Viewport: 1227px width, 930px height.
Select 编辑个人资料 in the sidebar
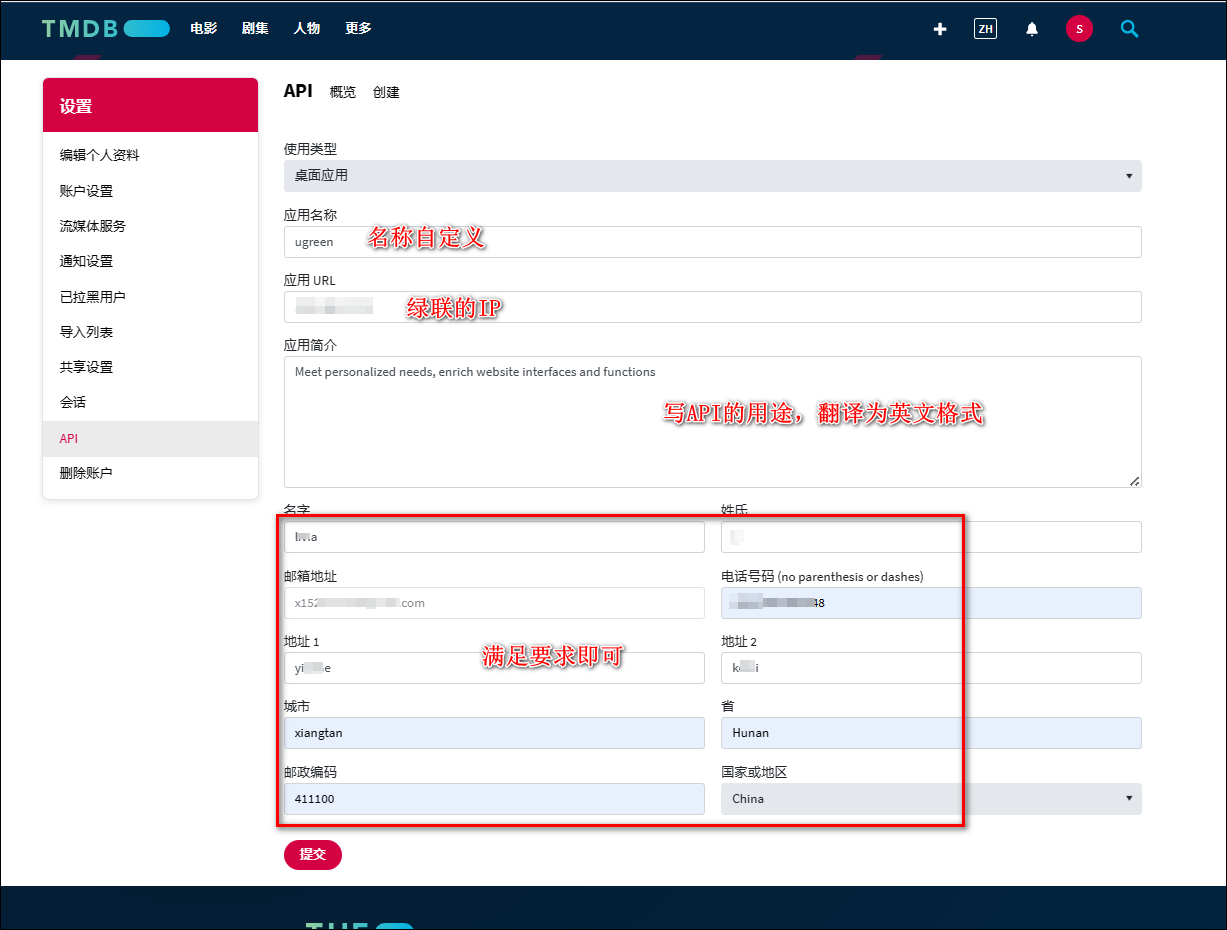[x=99, y=156]
